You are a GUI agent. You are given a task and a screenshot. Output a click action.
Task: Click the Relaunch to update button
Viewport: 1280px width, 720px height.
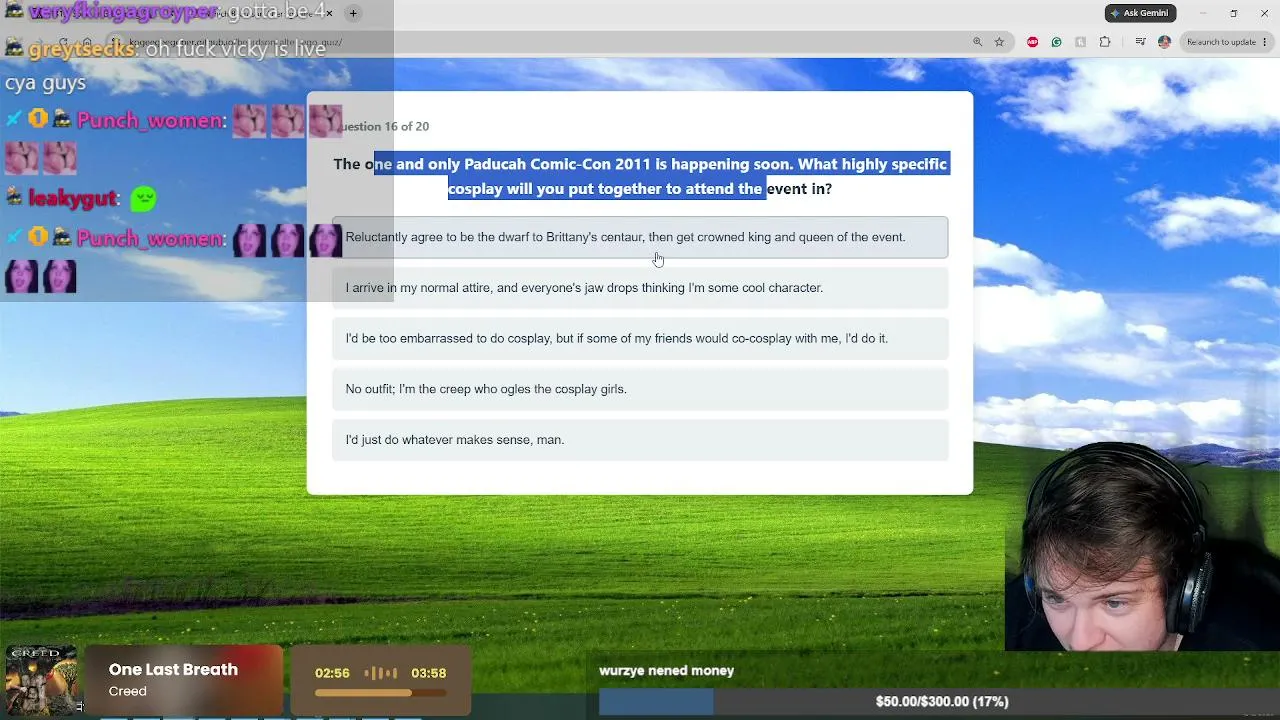(1221, 42)
